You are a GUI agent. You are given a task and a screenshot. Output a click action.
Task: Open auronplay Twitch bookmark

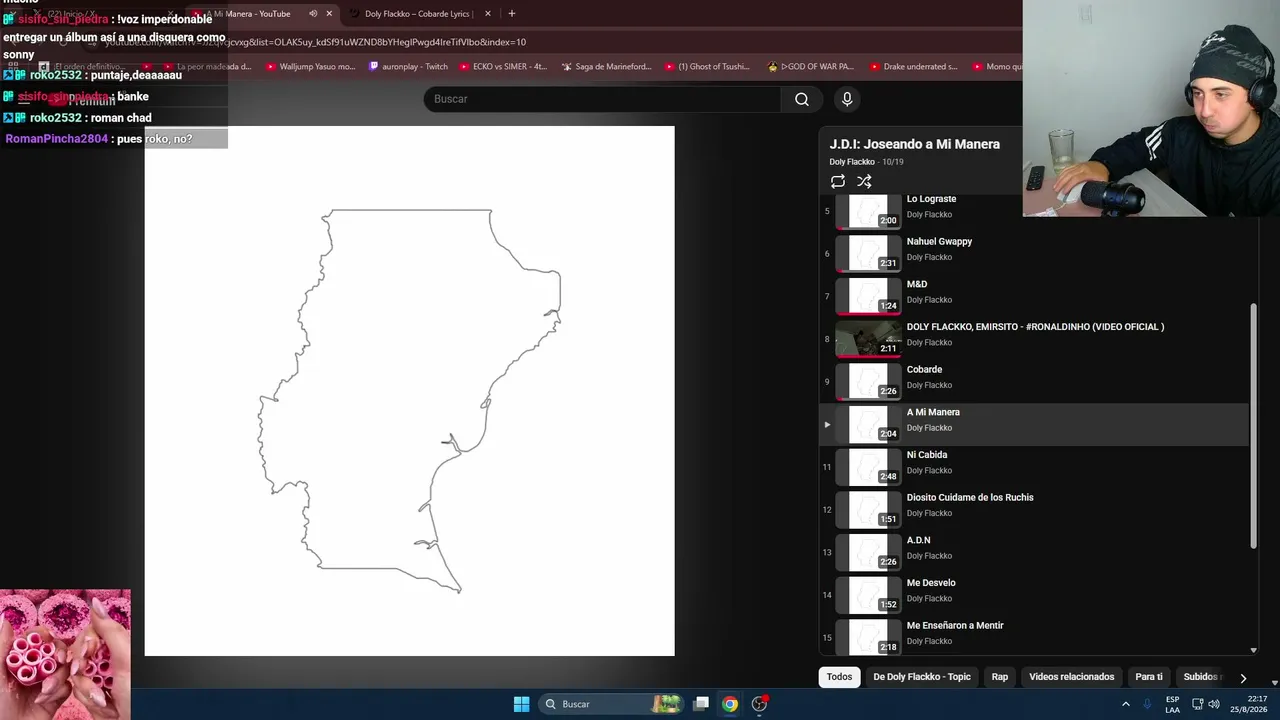click(408, 67)
